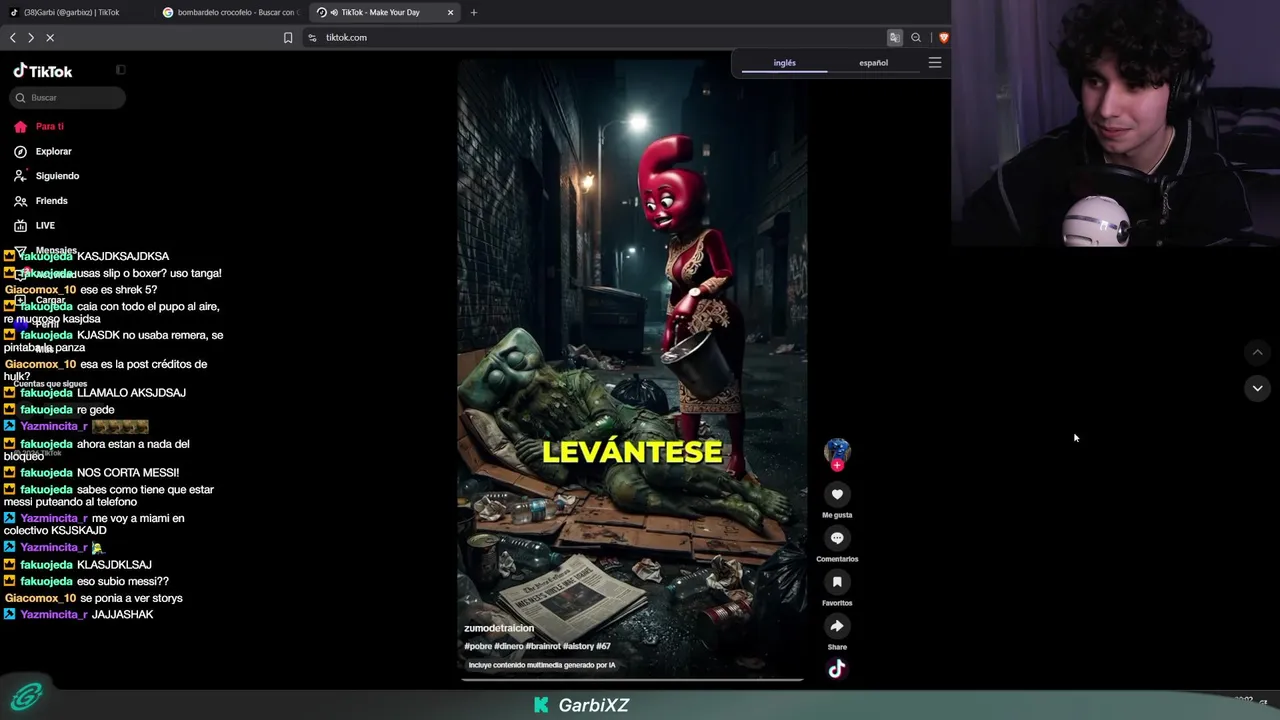Stop loading the current page
Image resolution: width=1280 pixels, height=720 pixels.
(x=50, y=38)
